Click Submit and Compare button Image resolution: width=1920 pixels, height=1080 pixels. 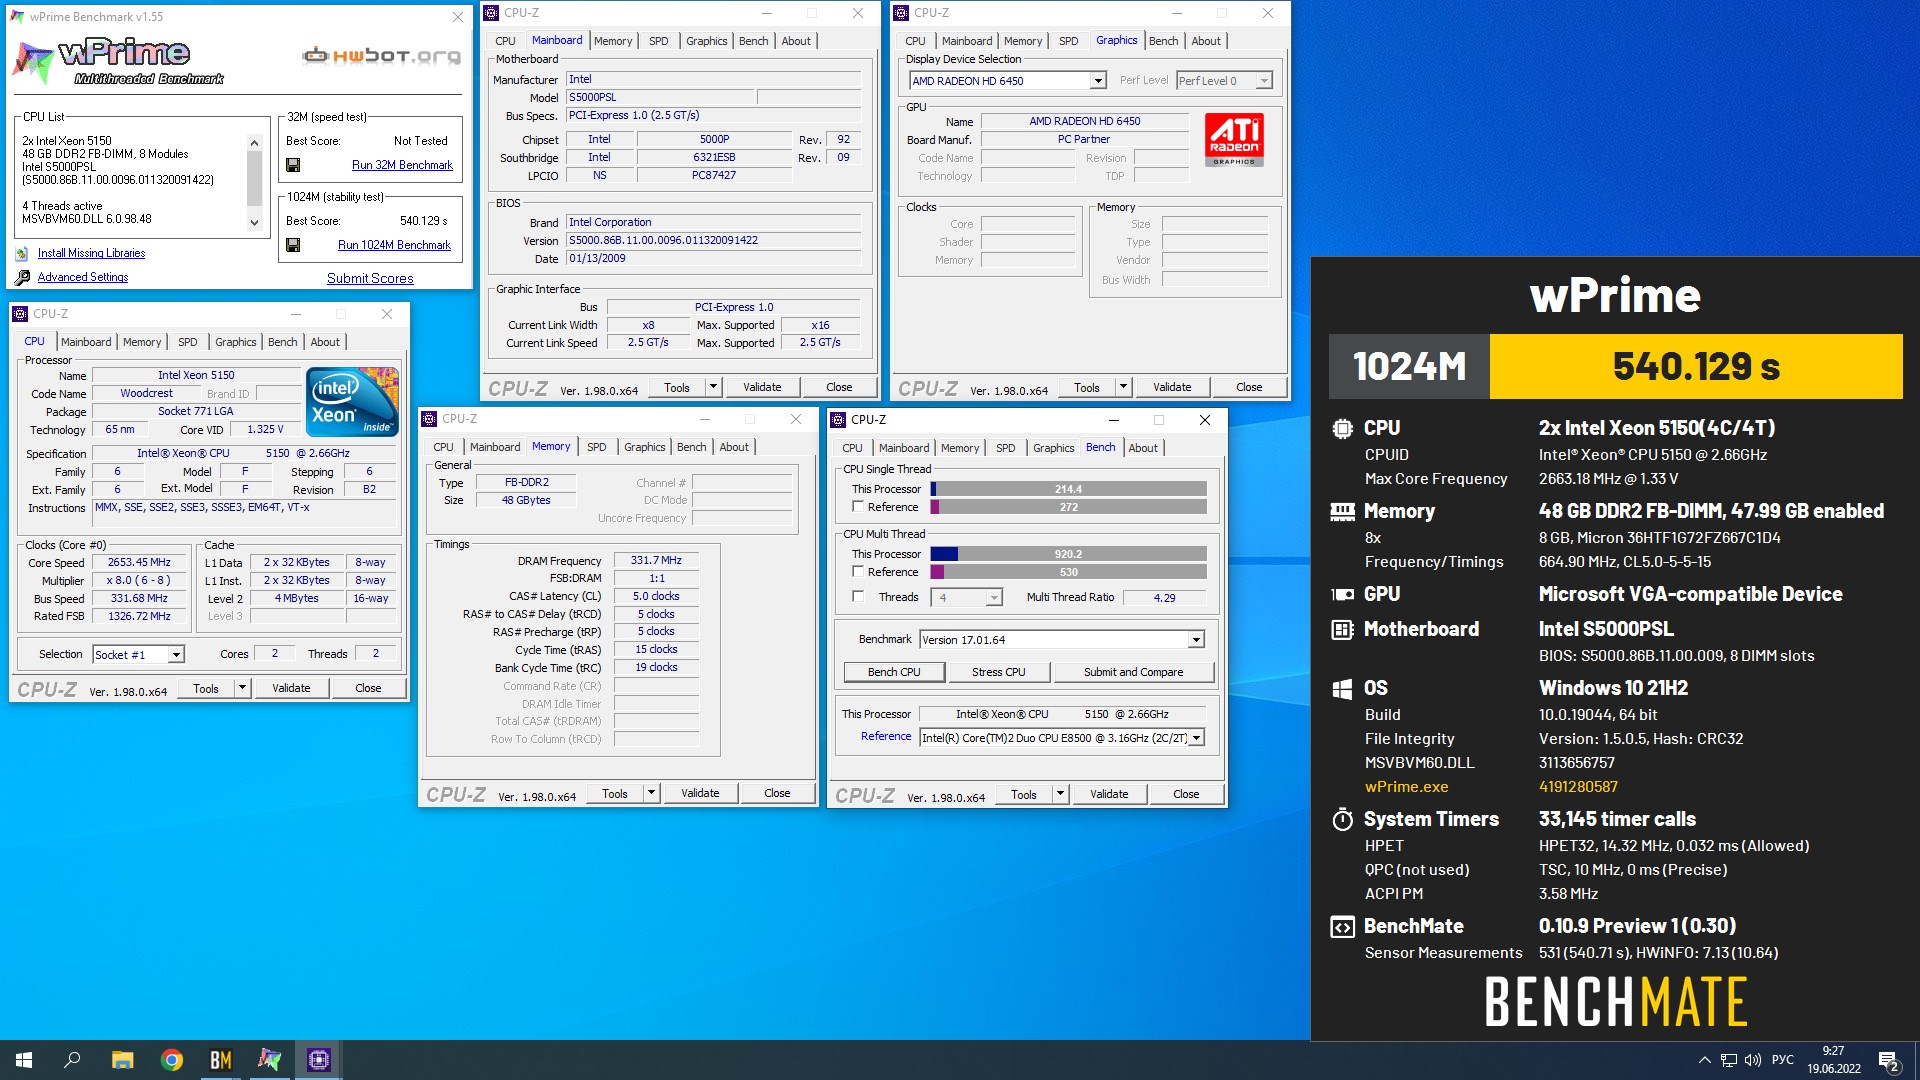point(1133,672)
